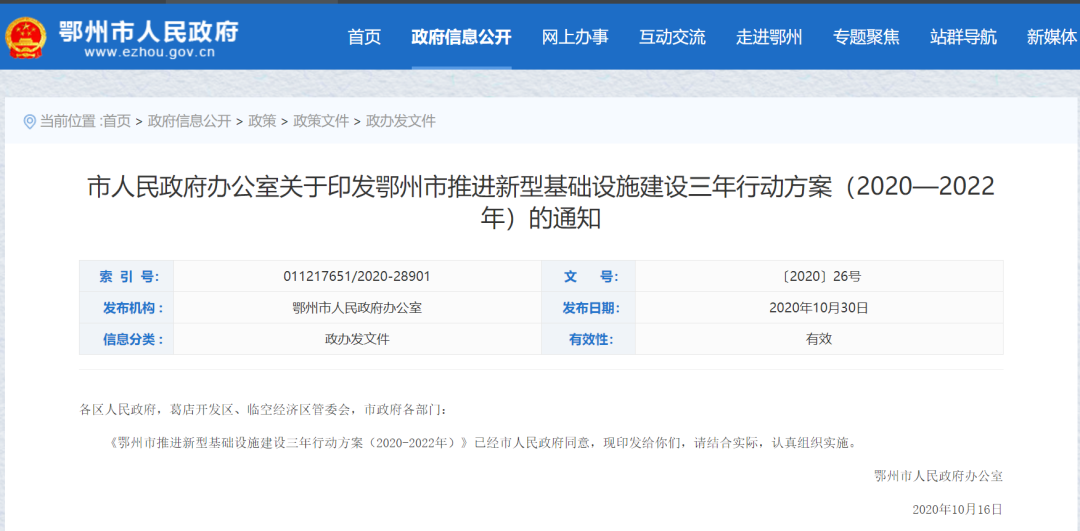1080x531 pixels.
Task: Go to 政办发文件 in the breadcrumb
Action: 401,121
